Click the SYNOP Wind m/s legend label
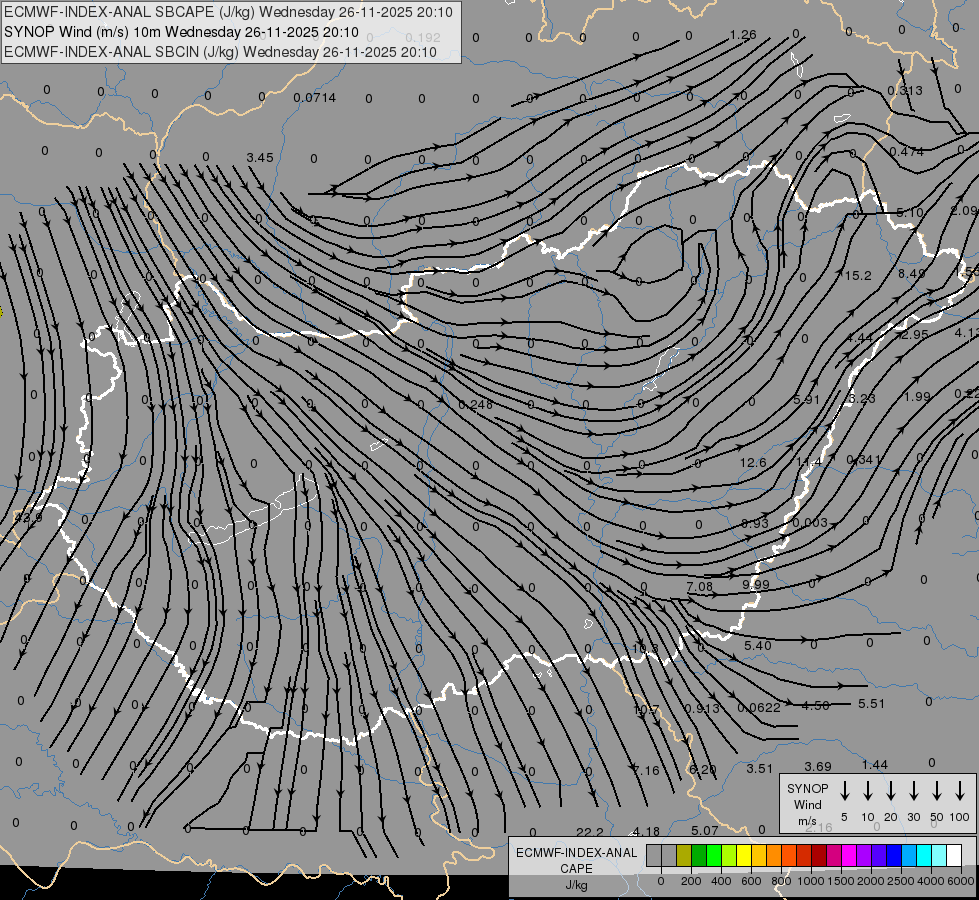 coord(807,804)
